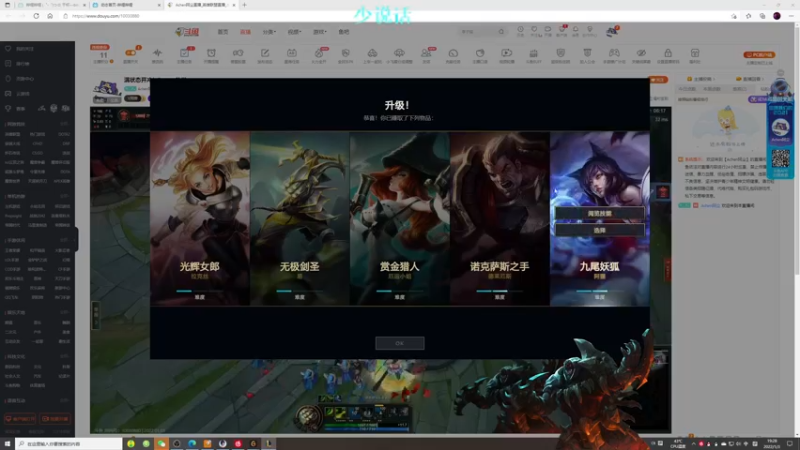This screenshot has height=450, width=800.
Task: Open the 鱼吧 nav item
Action: tap(344, 32)
